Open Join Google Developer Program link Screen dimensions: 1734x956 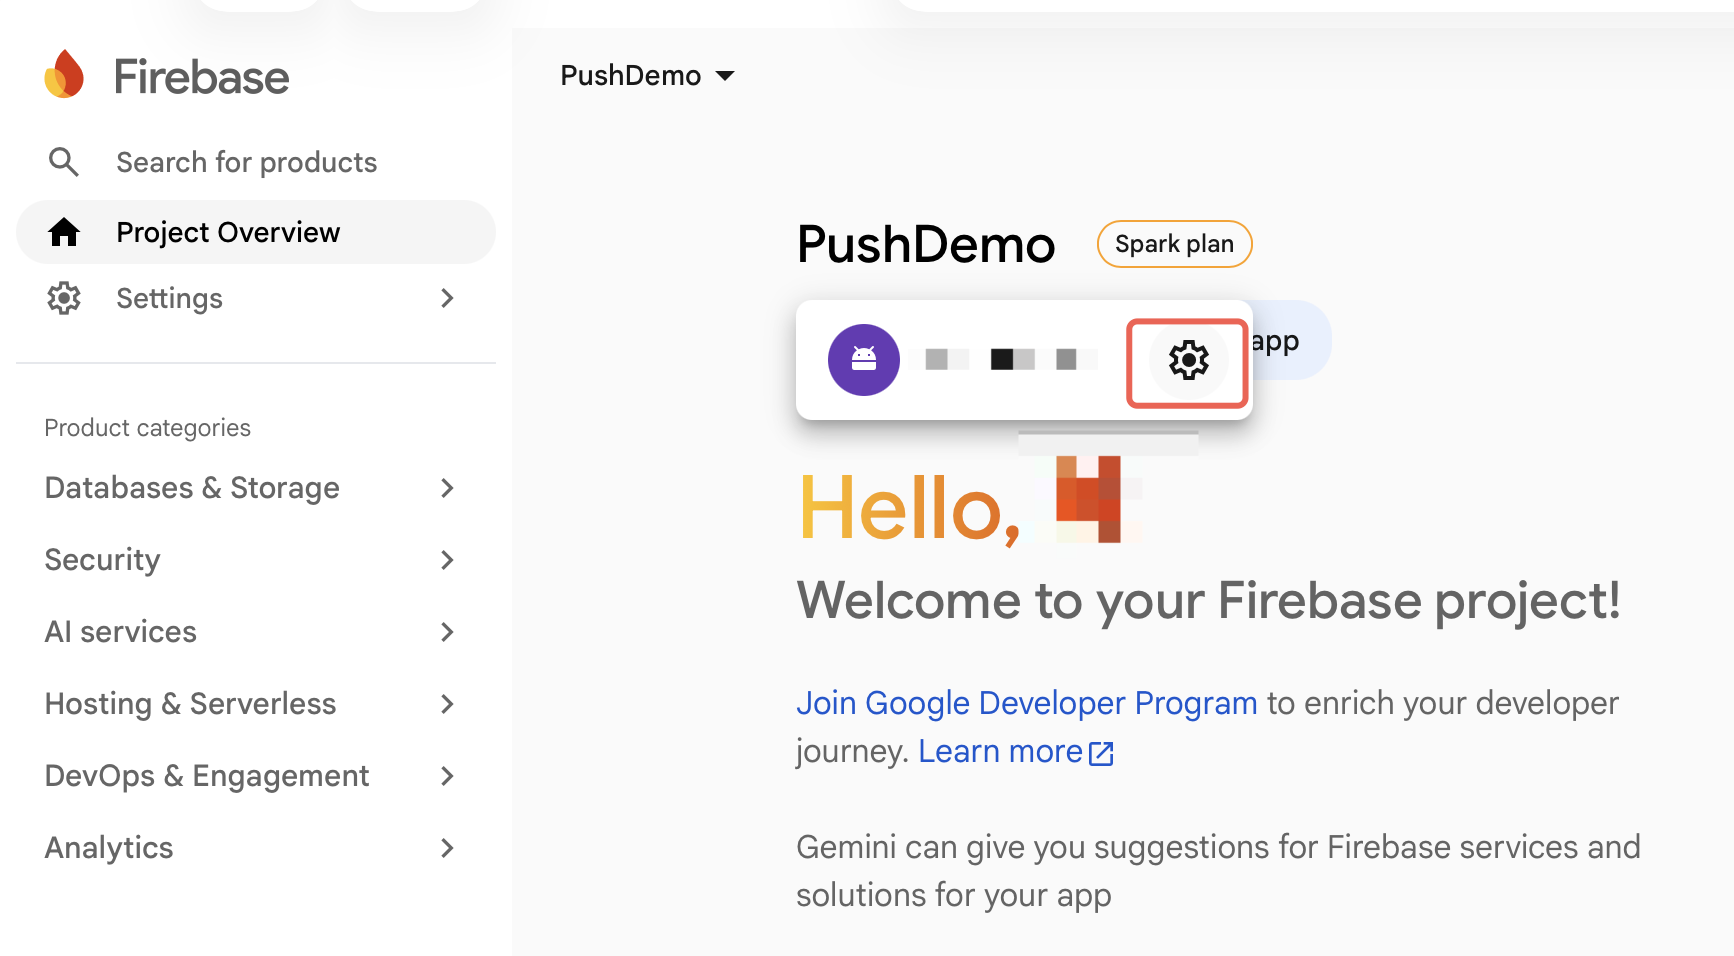[1026, 703]
